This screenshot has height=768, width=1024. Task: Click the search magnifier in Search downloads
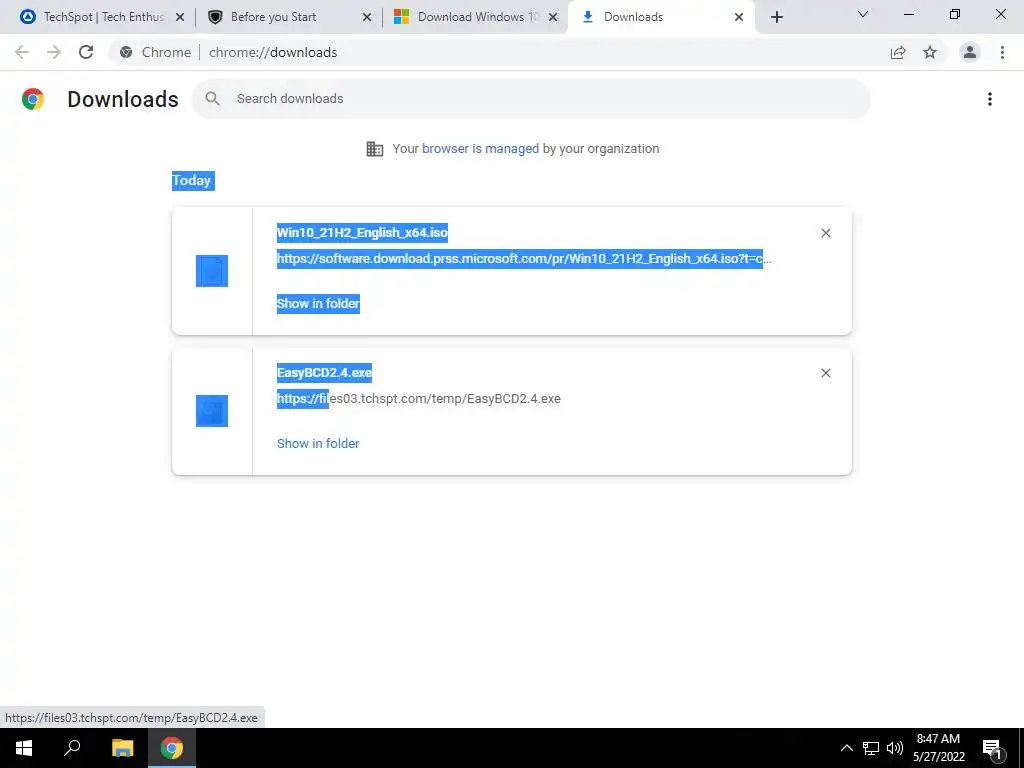coord(212,99)
